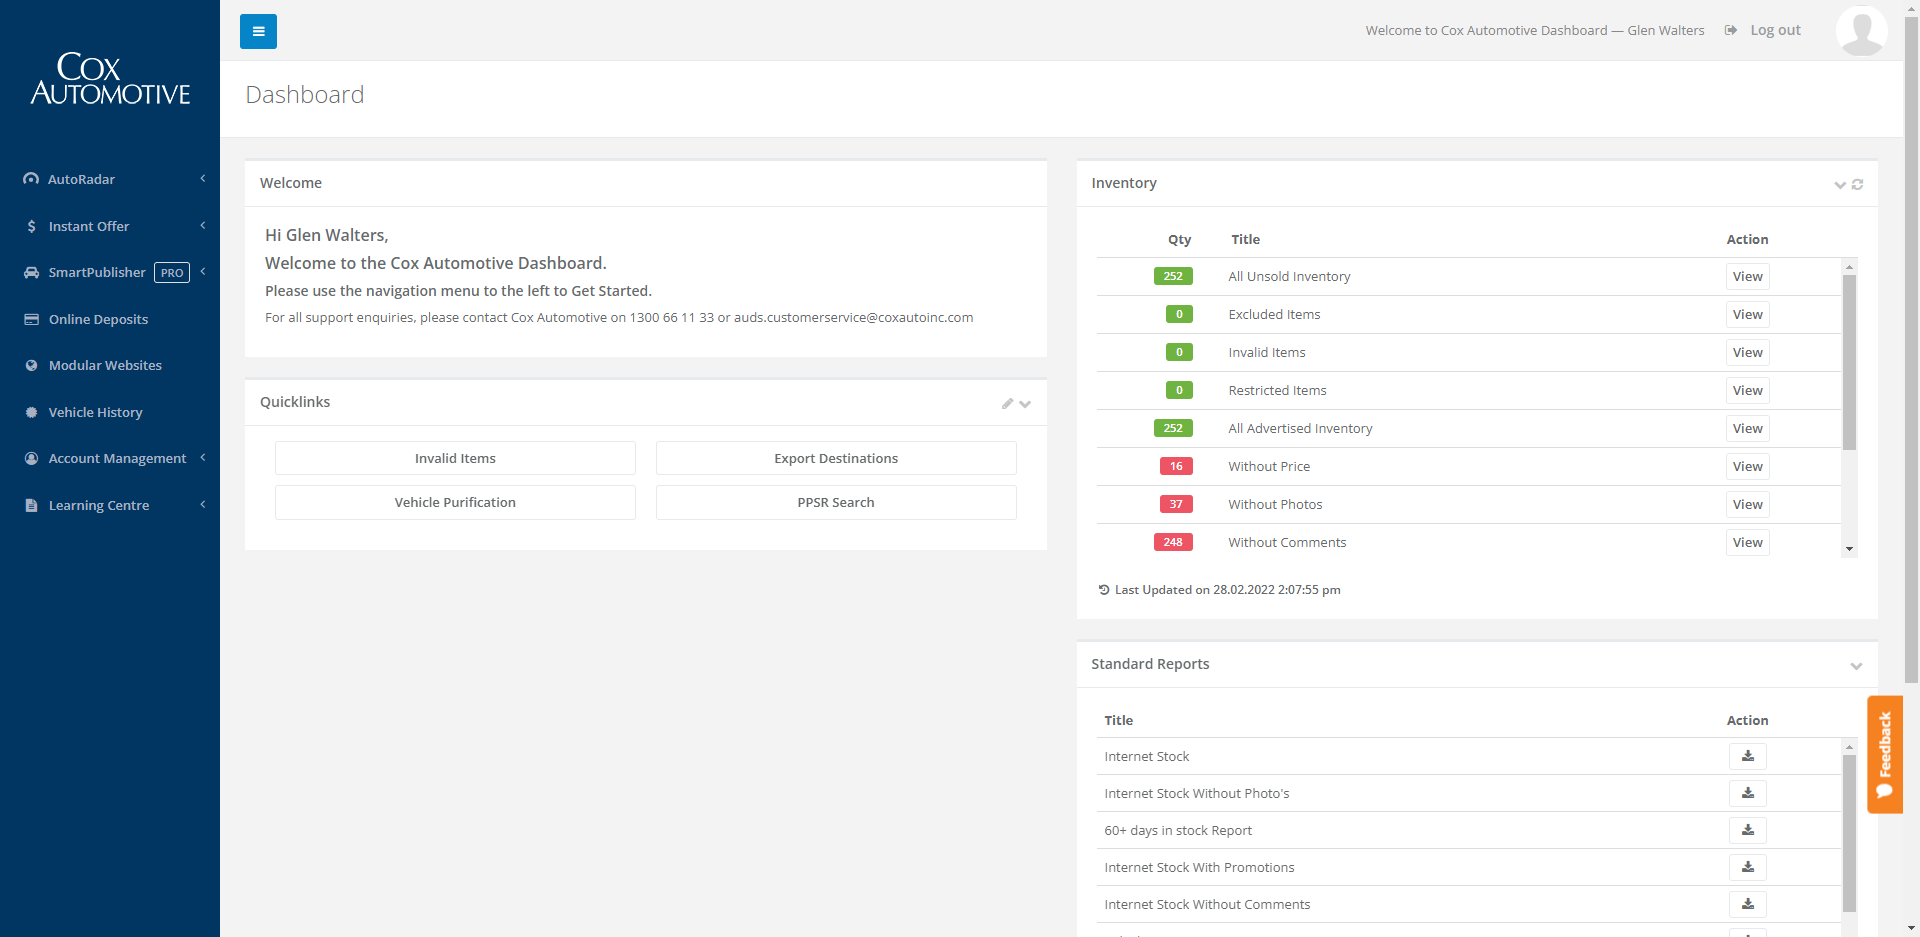
Task: View inventory Without Photos
Action: coord(1747,504)
